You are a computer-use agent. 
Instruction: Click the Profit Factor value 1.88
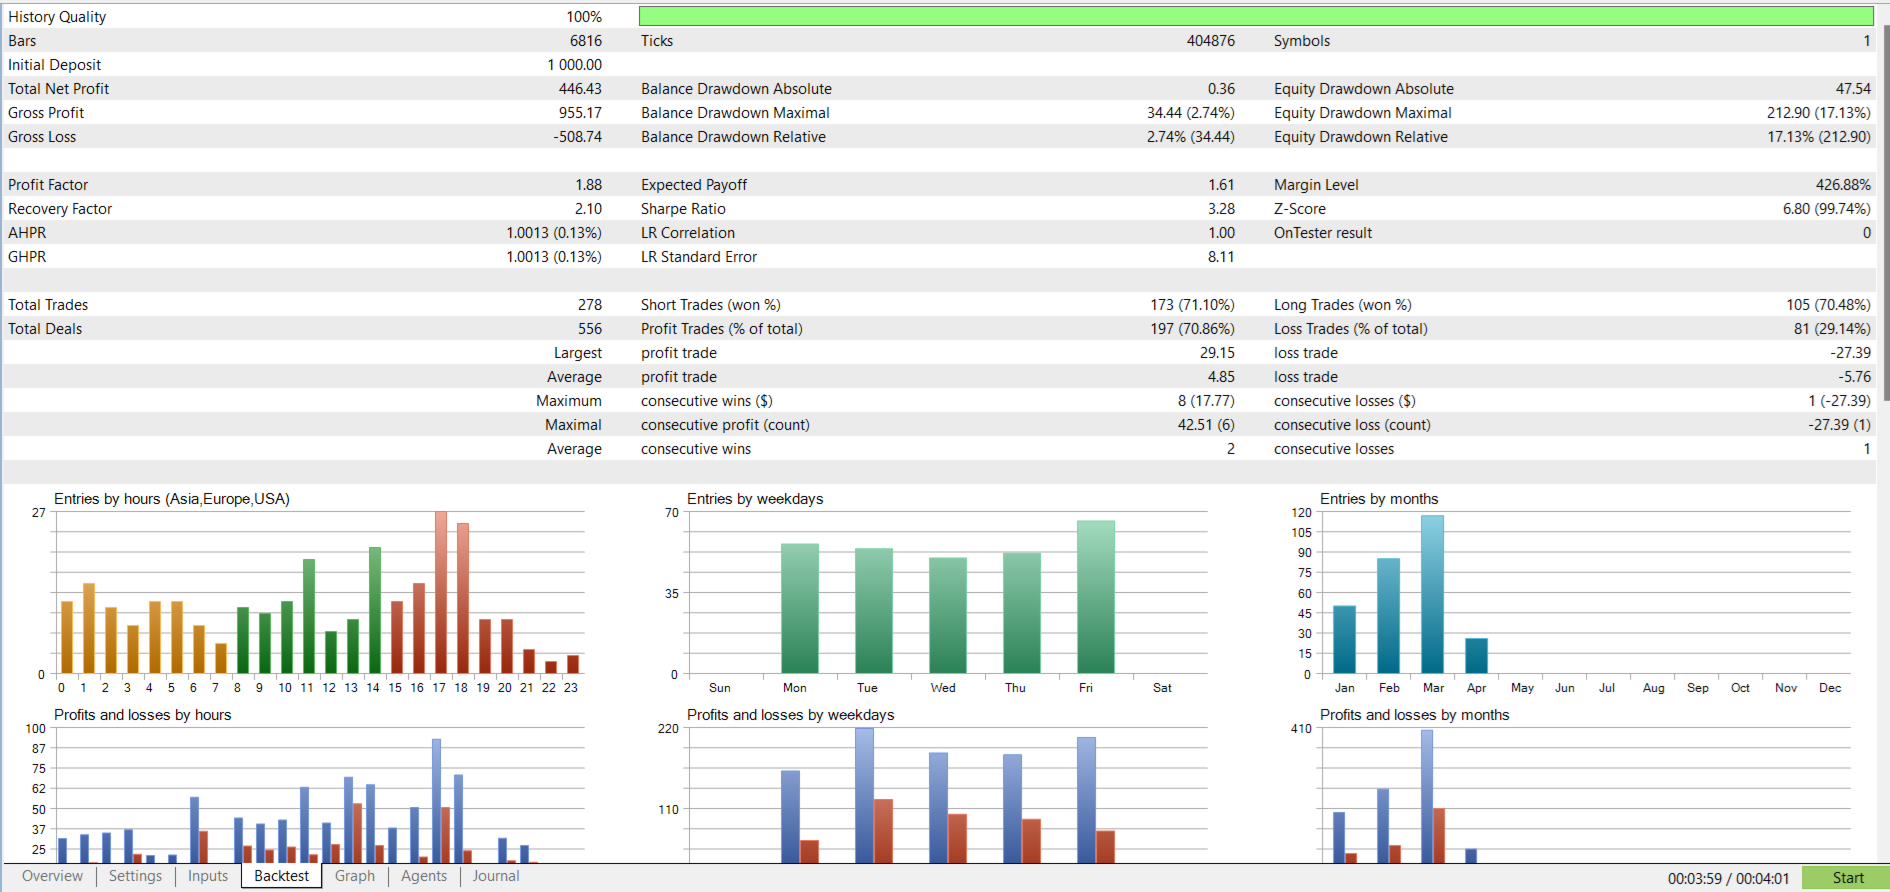click(x=589, y=185)
